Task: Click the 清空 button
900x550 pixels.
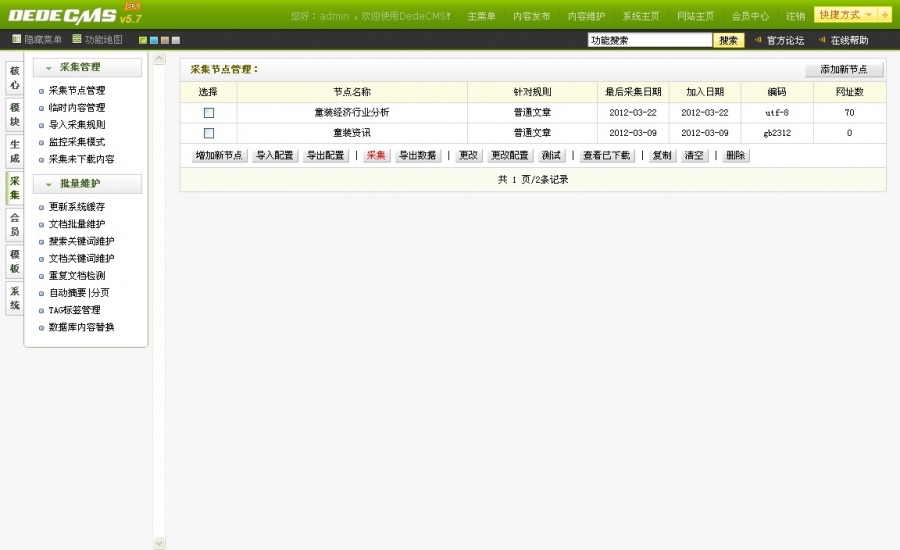Action: (x=694, y=156)
